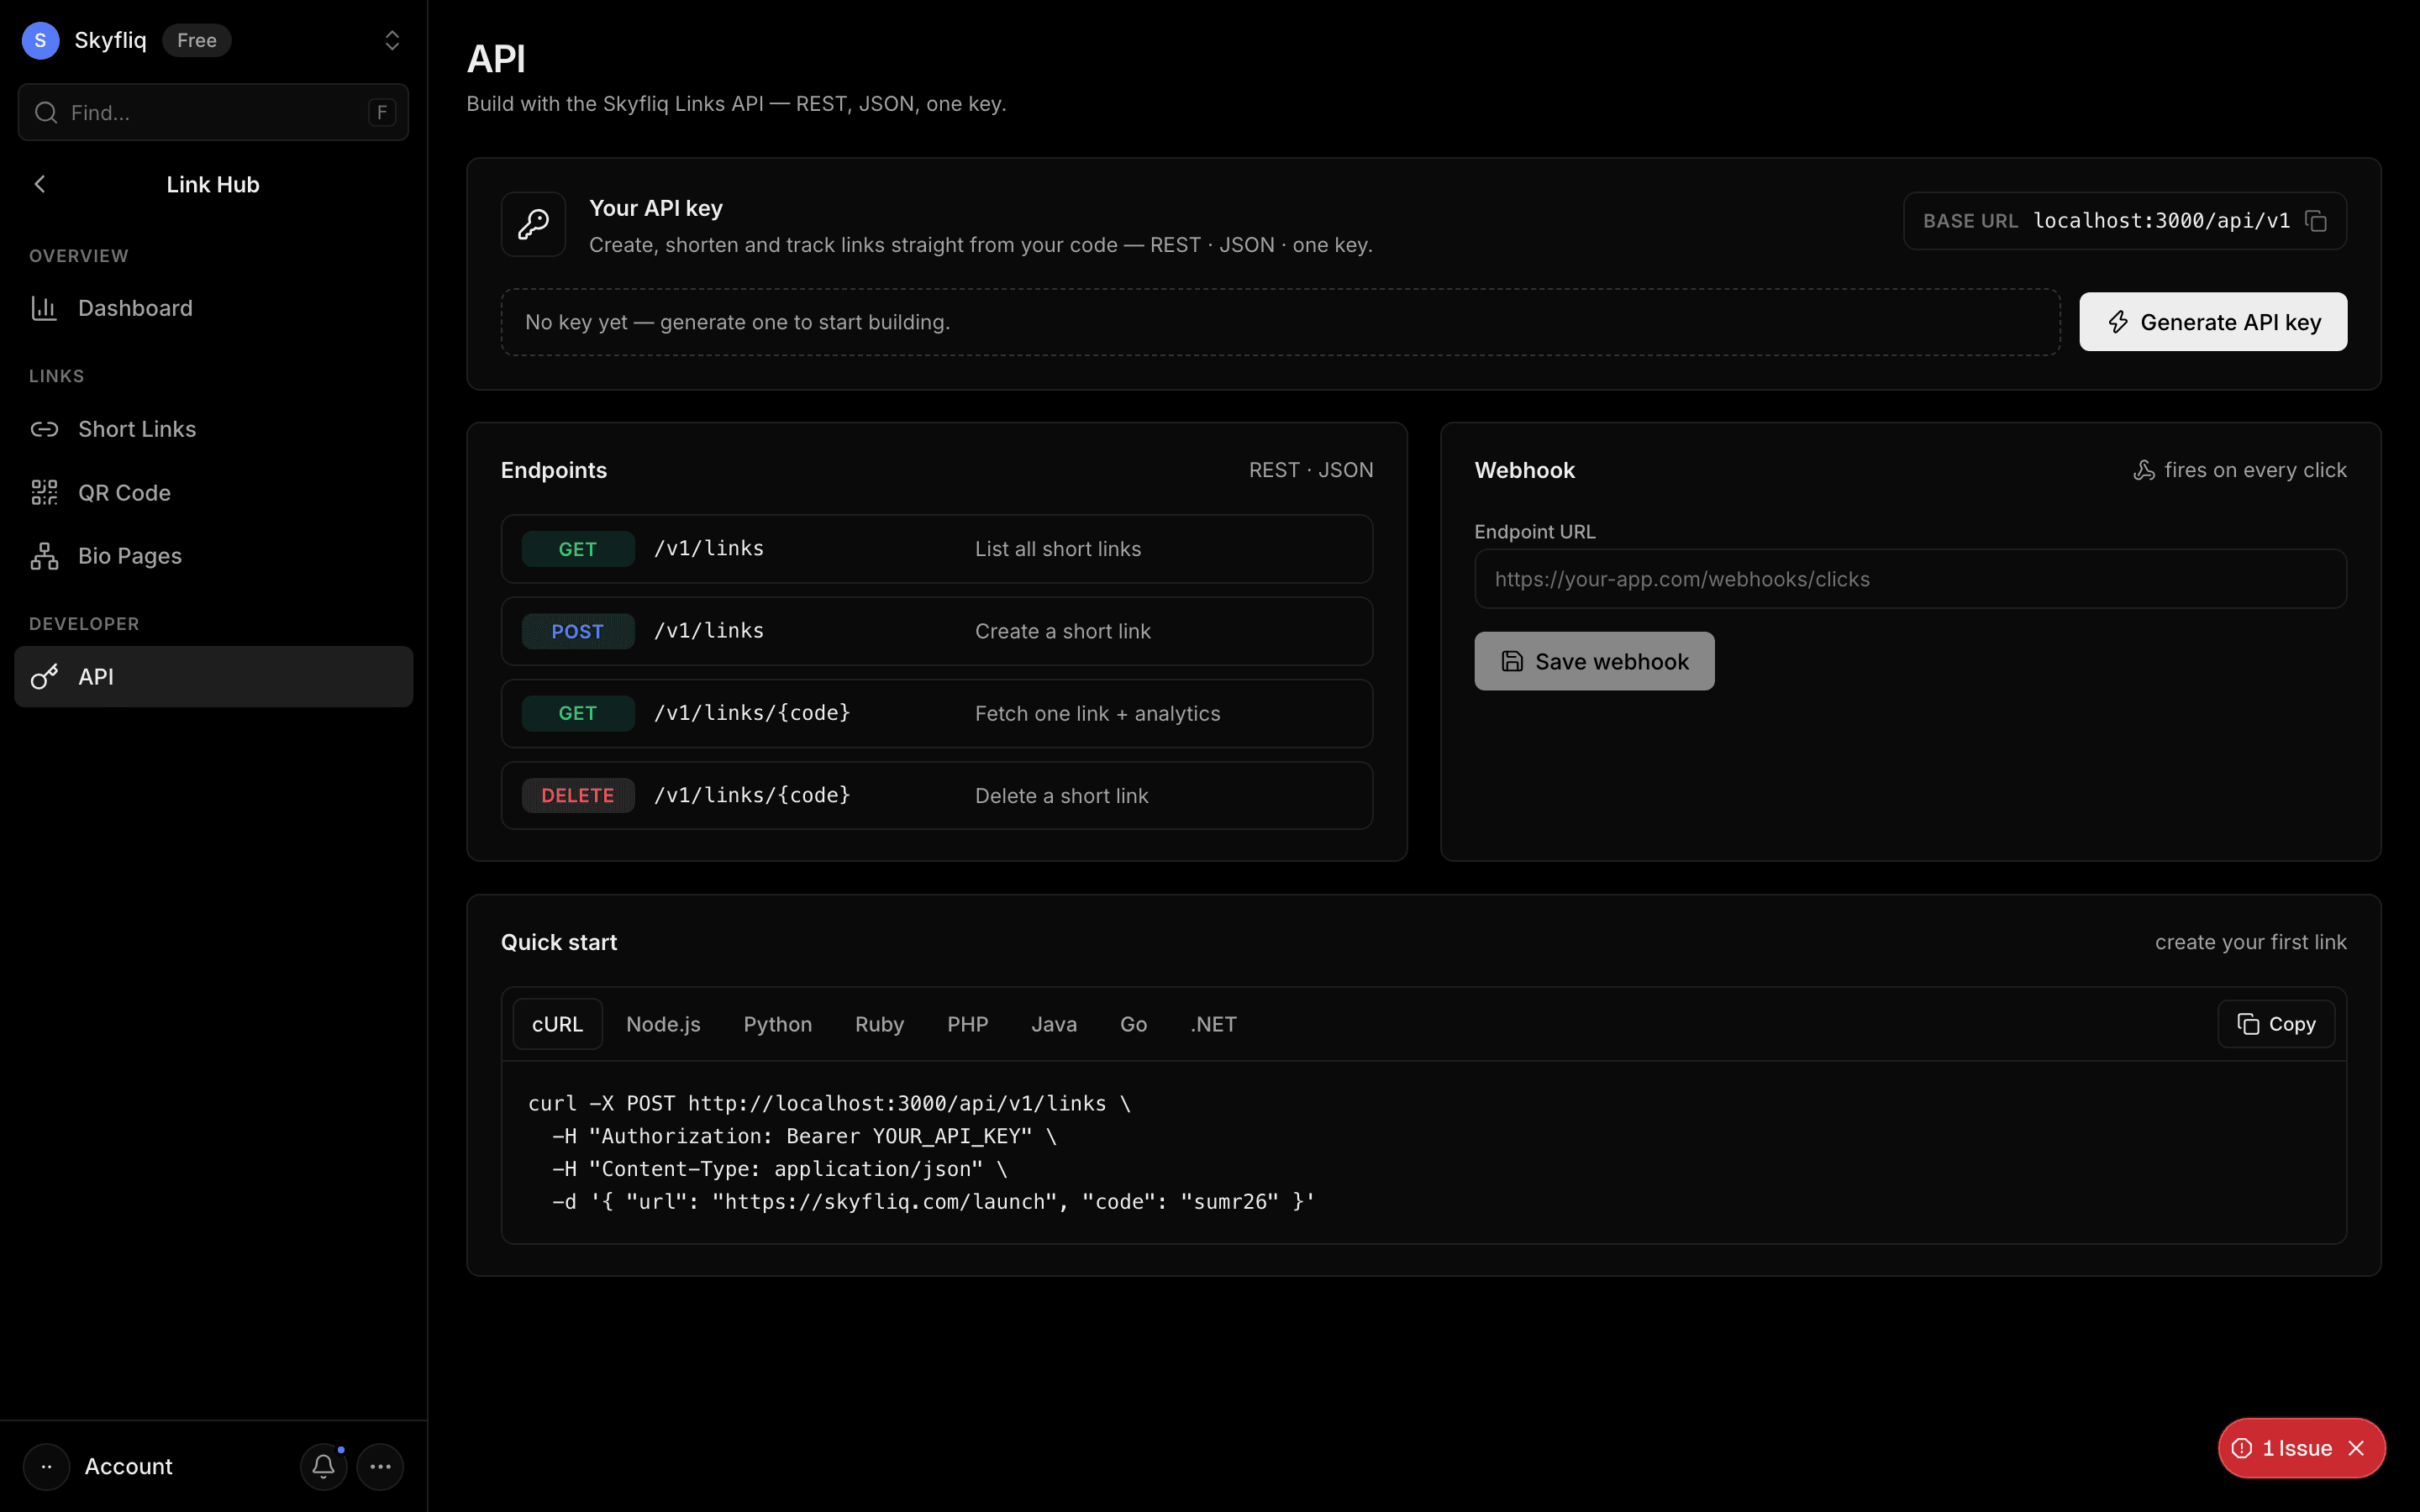Click the Free plan badge
Viewport: 2420px width, 1512px height.
coord(197,40)
